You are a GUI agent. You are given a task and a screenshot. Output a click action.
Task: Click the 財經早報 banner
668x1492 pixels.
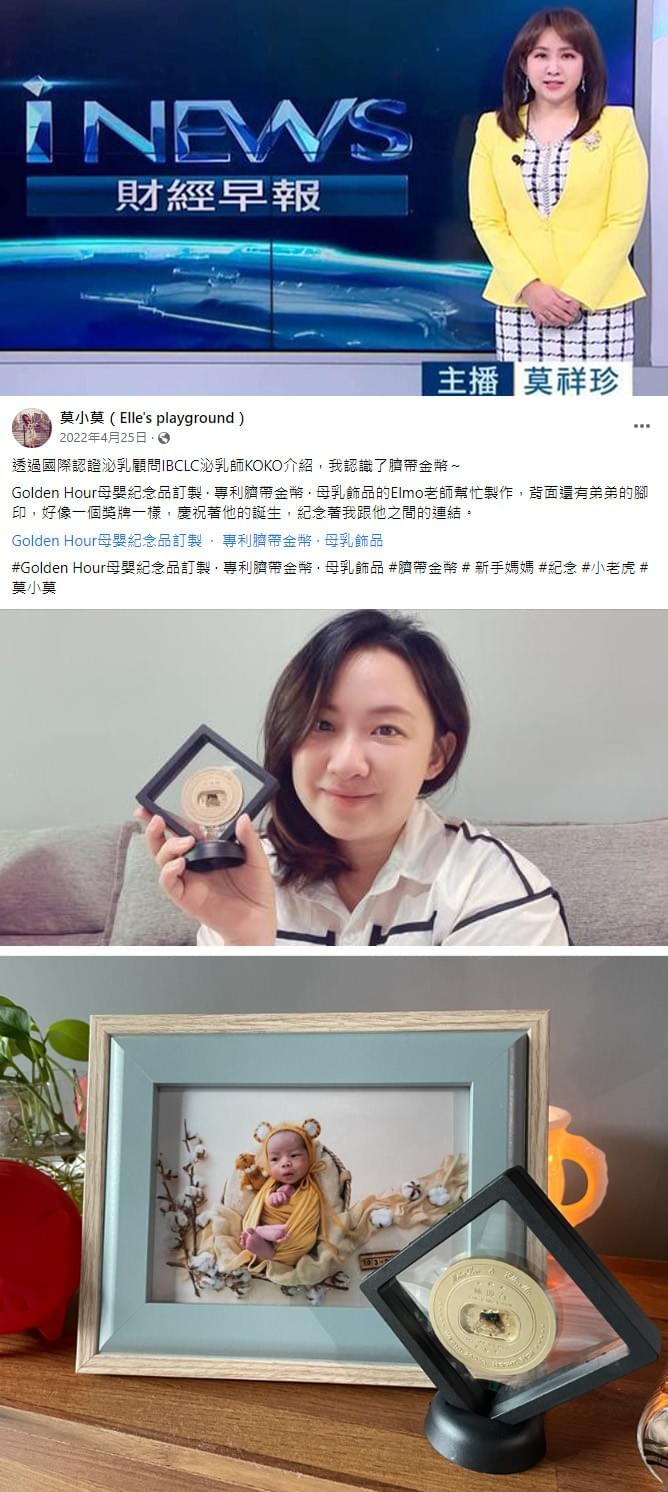[x=217, y=195]
